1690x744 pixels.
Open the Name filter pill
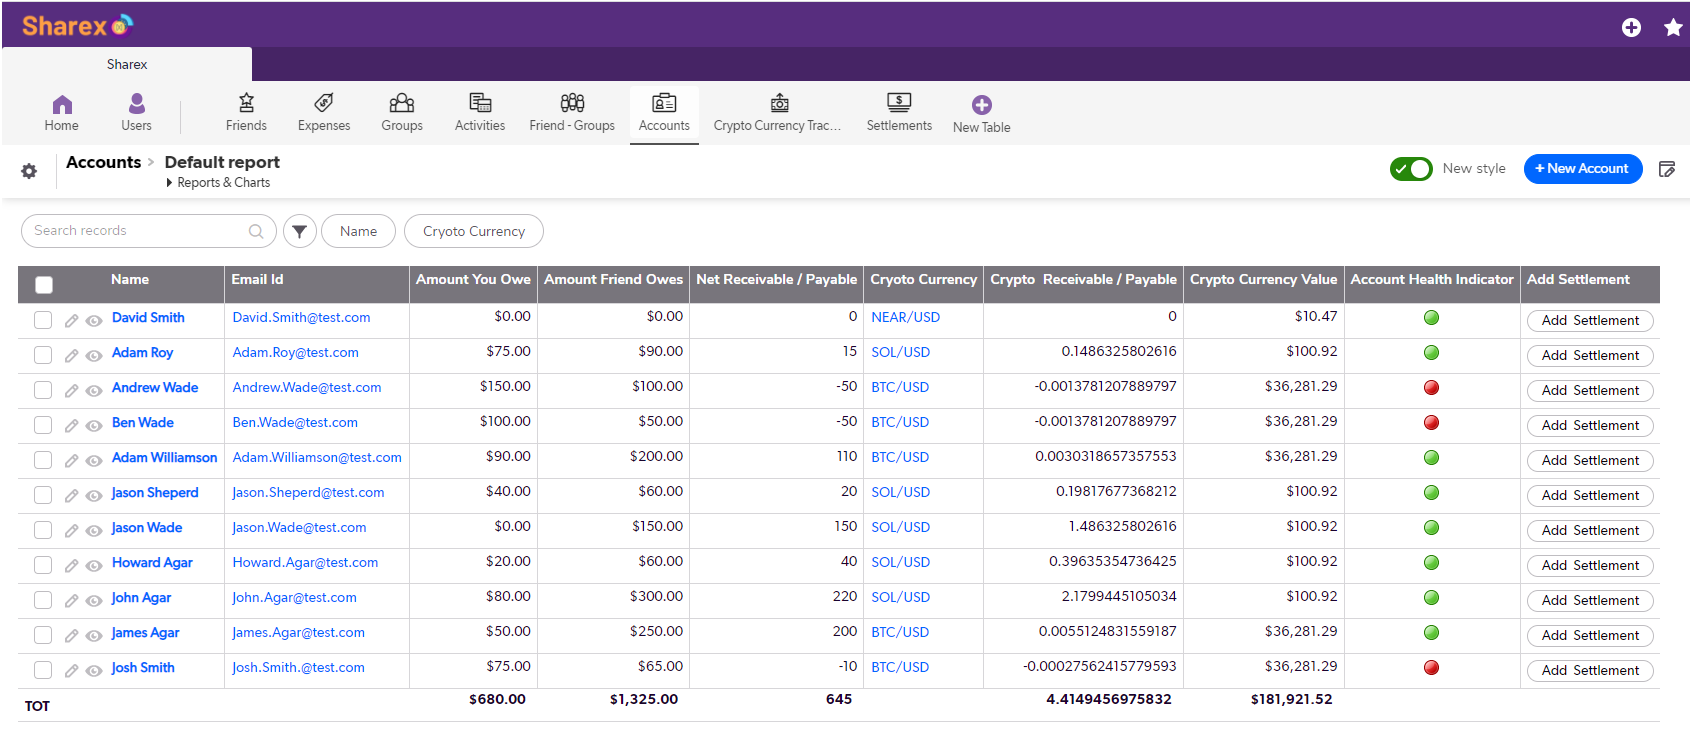click(358, 231)
